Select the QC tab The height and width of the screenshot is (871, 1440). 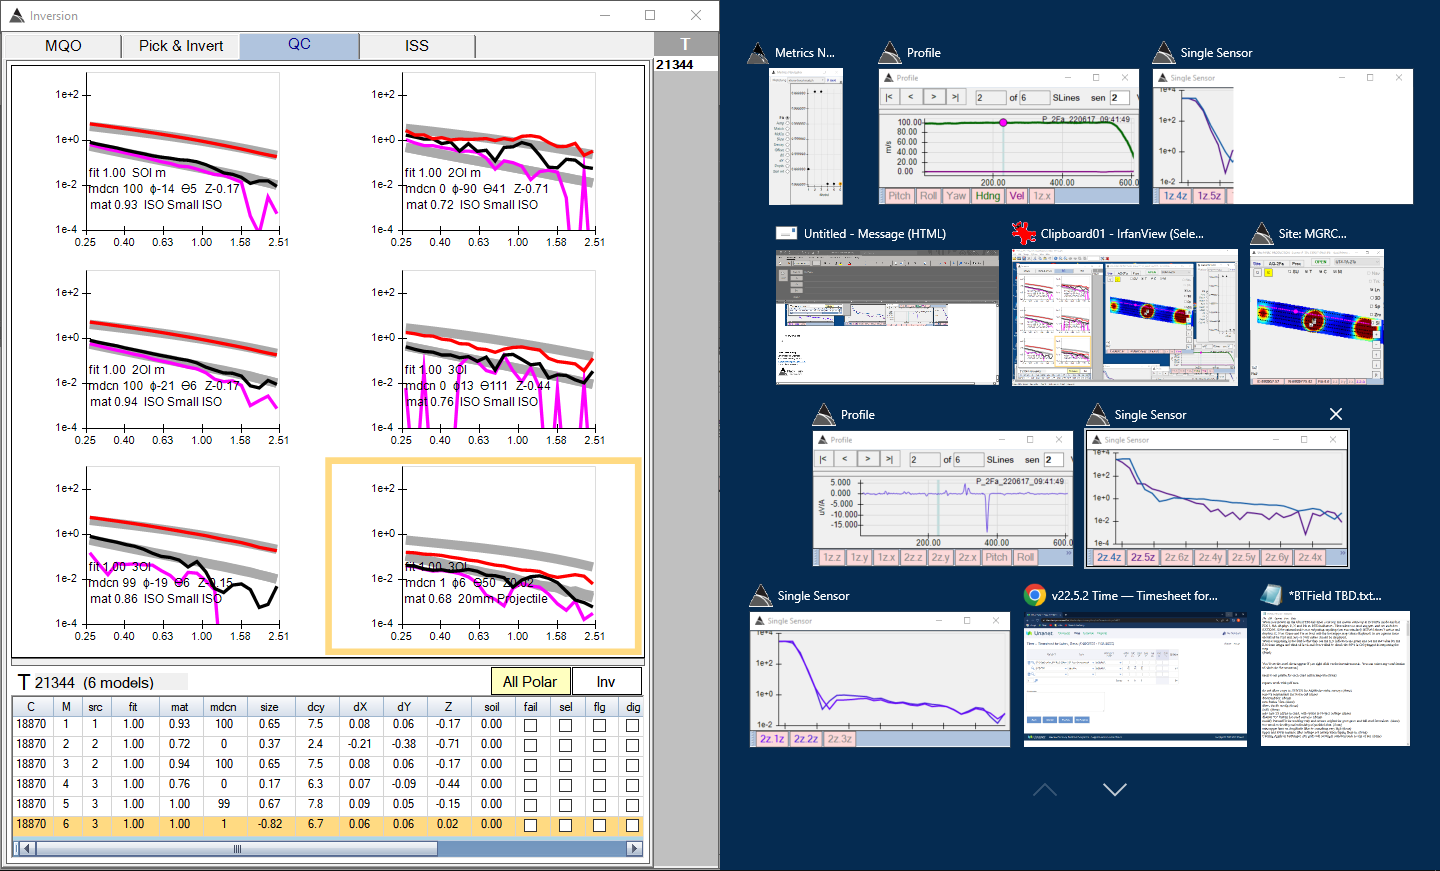[299, 45]
